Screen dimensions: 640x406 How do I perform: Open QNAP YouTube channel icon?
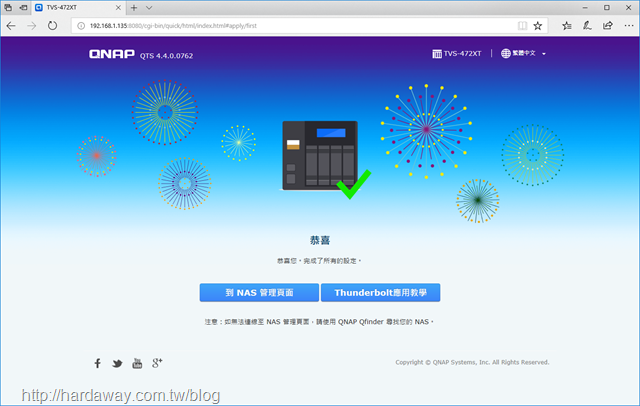coord(137,363)
